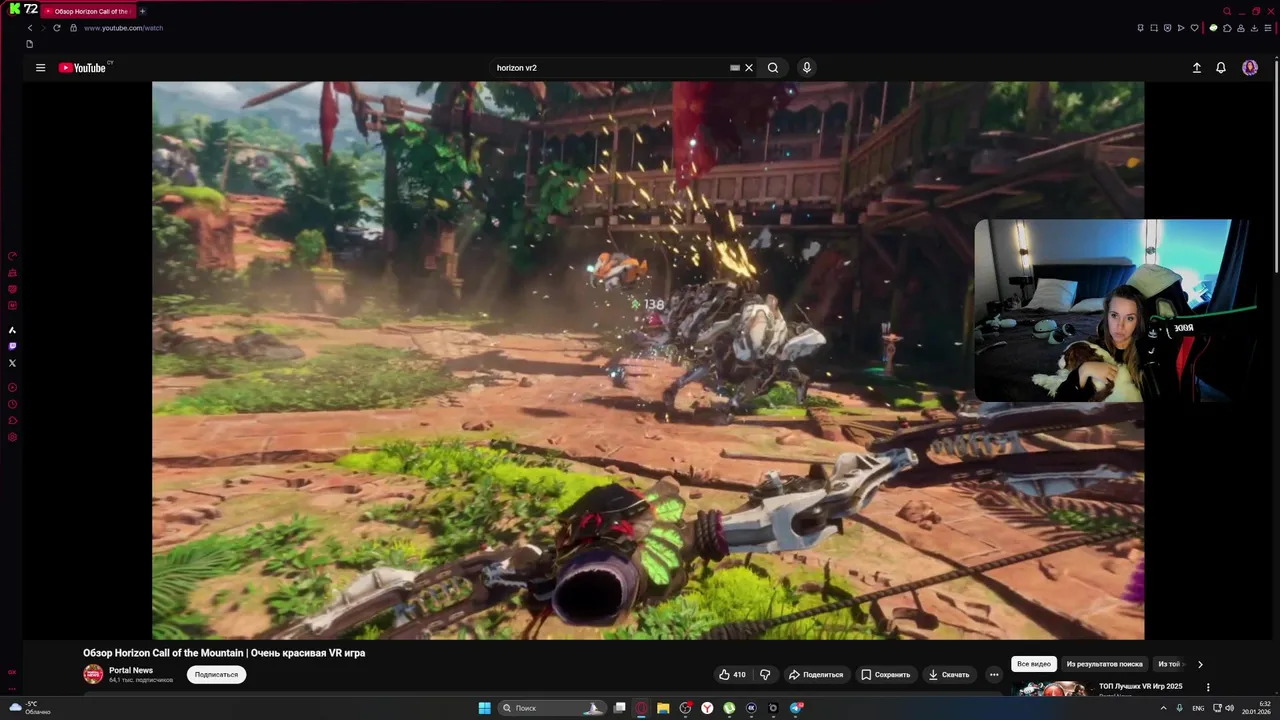Open the Portal News channel name link
This screenshot has height=720, width=1280.
click(131, 670)
